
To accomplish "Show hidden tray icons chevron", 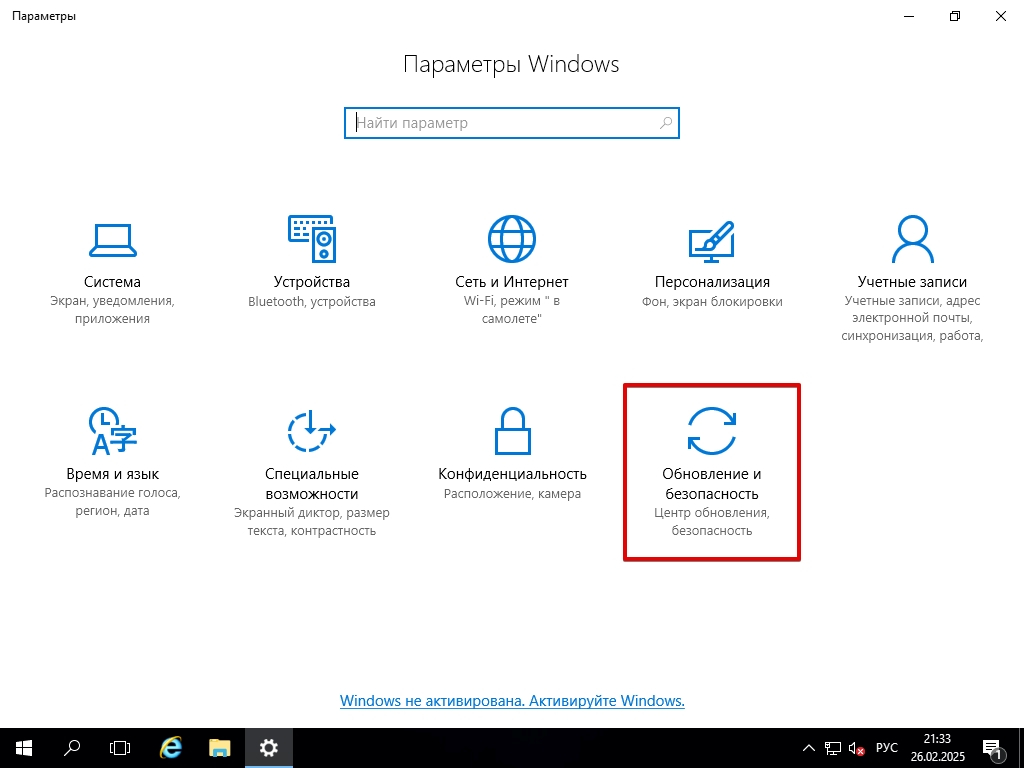I will tap(808, 748).
